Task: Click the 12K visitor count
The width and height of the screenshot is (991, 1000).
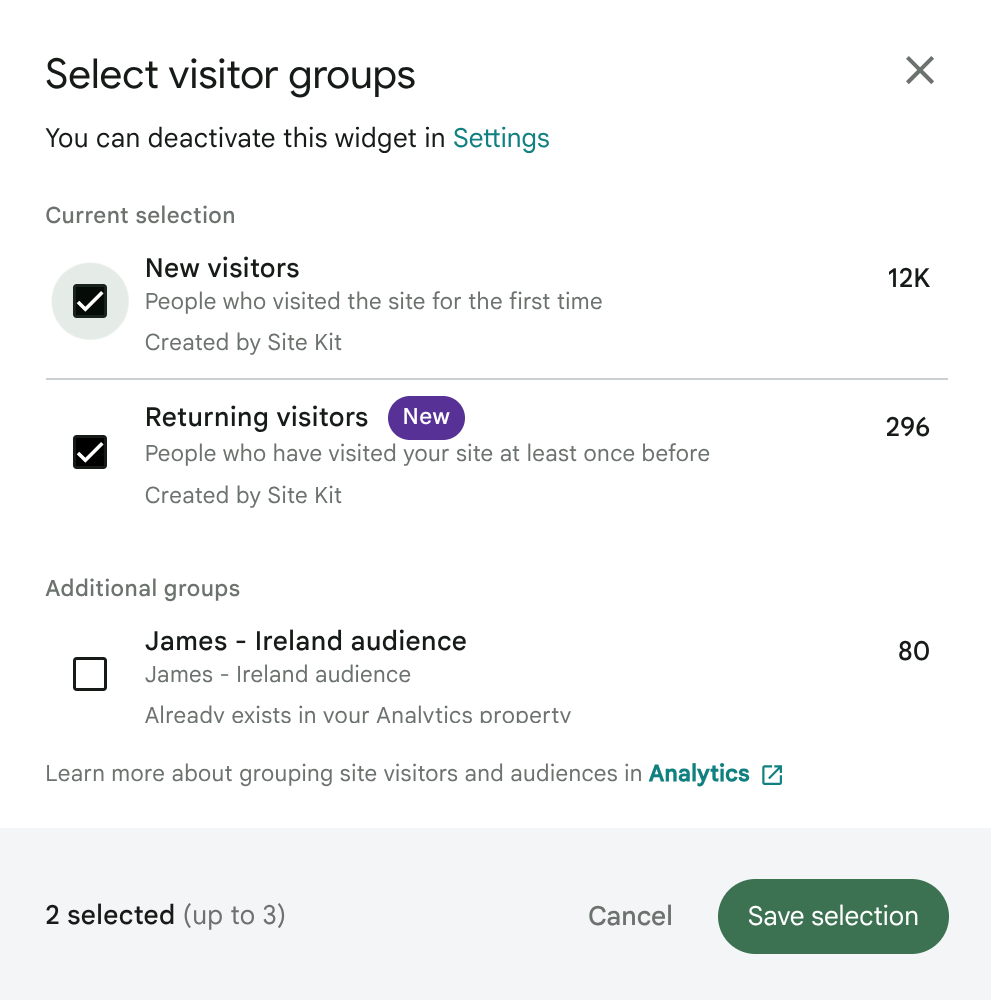Action: (908, 278)
